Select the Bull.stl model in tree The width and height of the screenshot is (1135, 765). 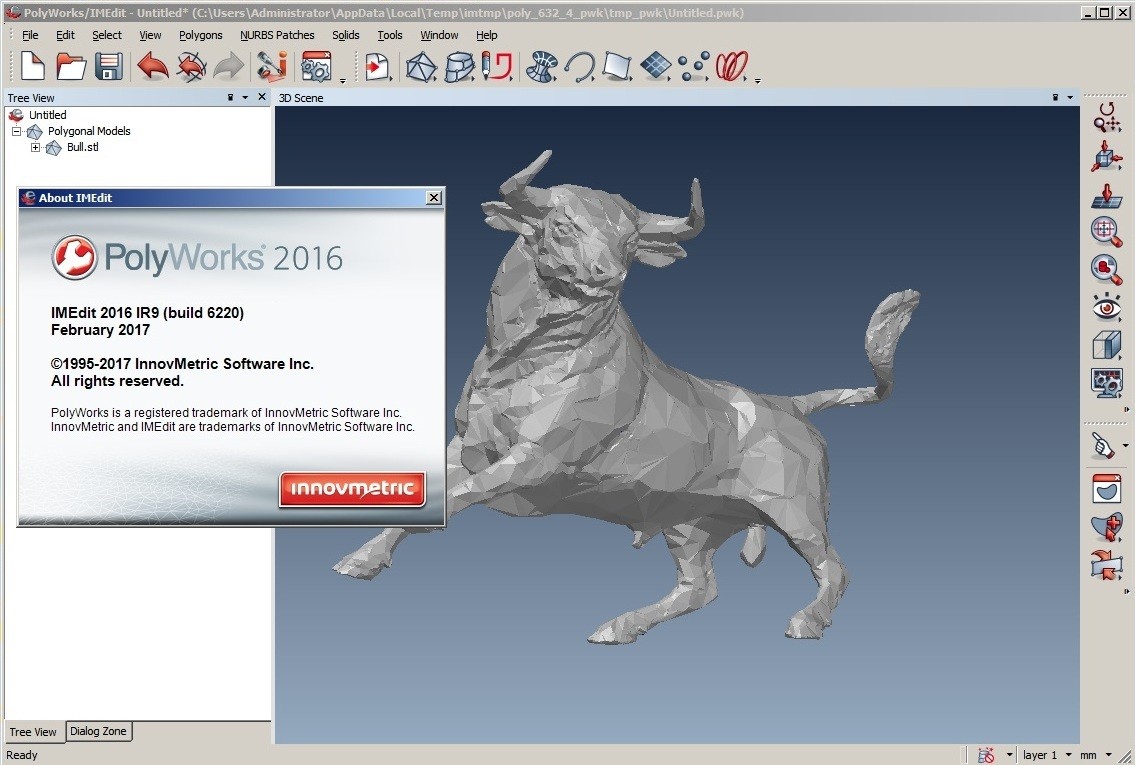[x=83, y=147]
